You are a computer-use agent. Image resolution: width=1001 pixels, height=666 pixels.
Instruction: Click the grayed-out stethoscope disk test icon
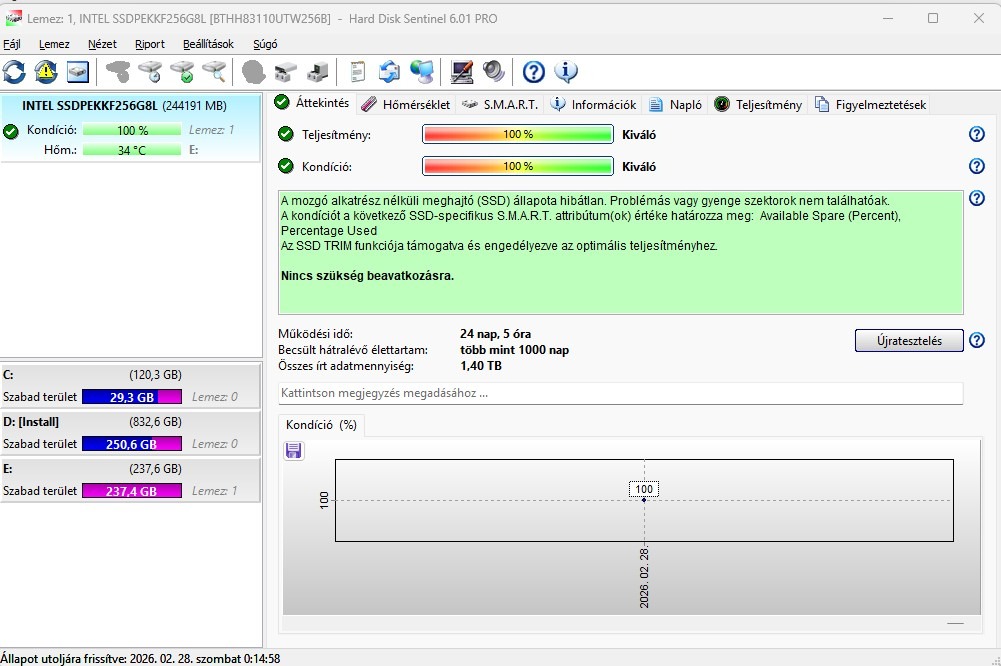117,72
